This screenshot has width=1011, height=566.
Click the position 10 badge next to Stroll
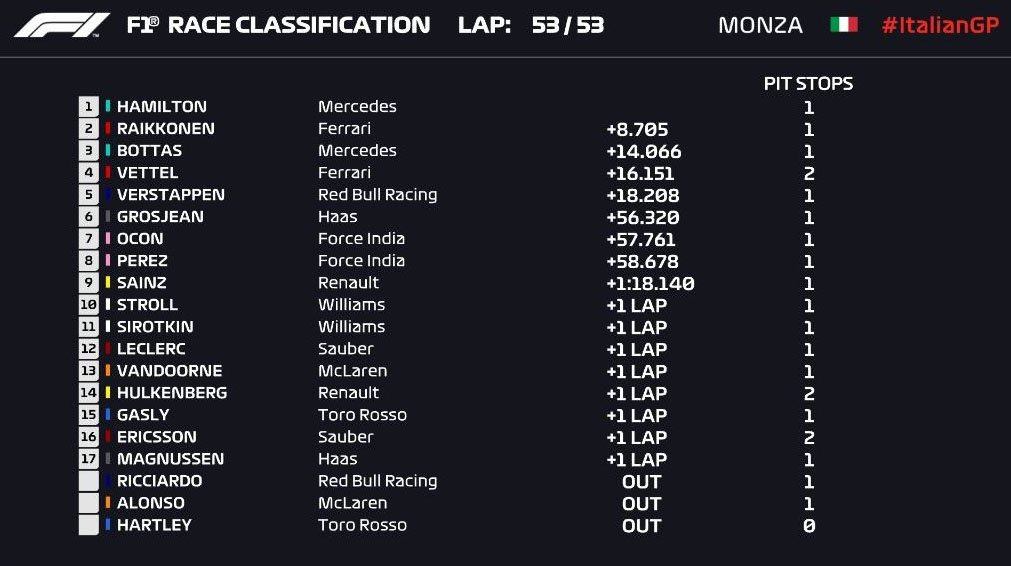[89, 305]
